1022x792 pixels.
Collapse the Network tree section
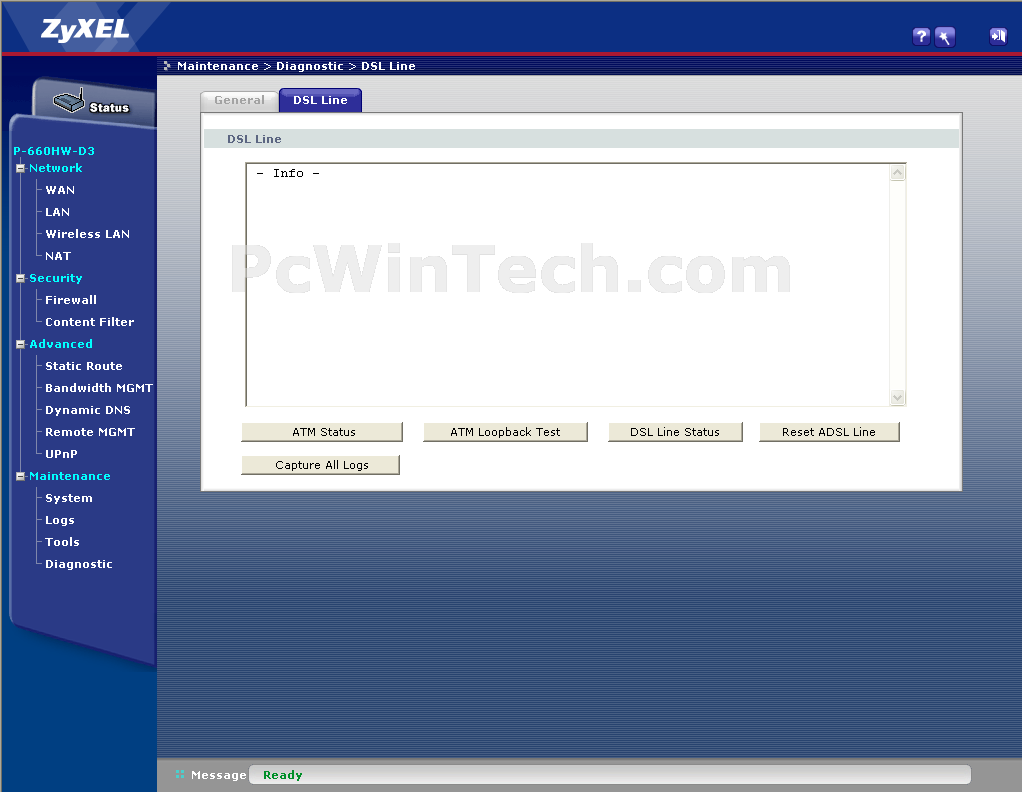tap(20, 168)
